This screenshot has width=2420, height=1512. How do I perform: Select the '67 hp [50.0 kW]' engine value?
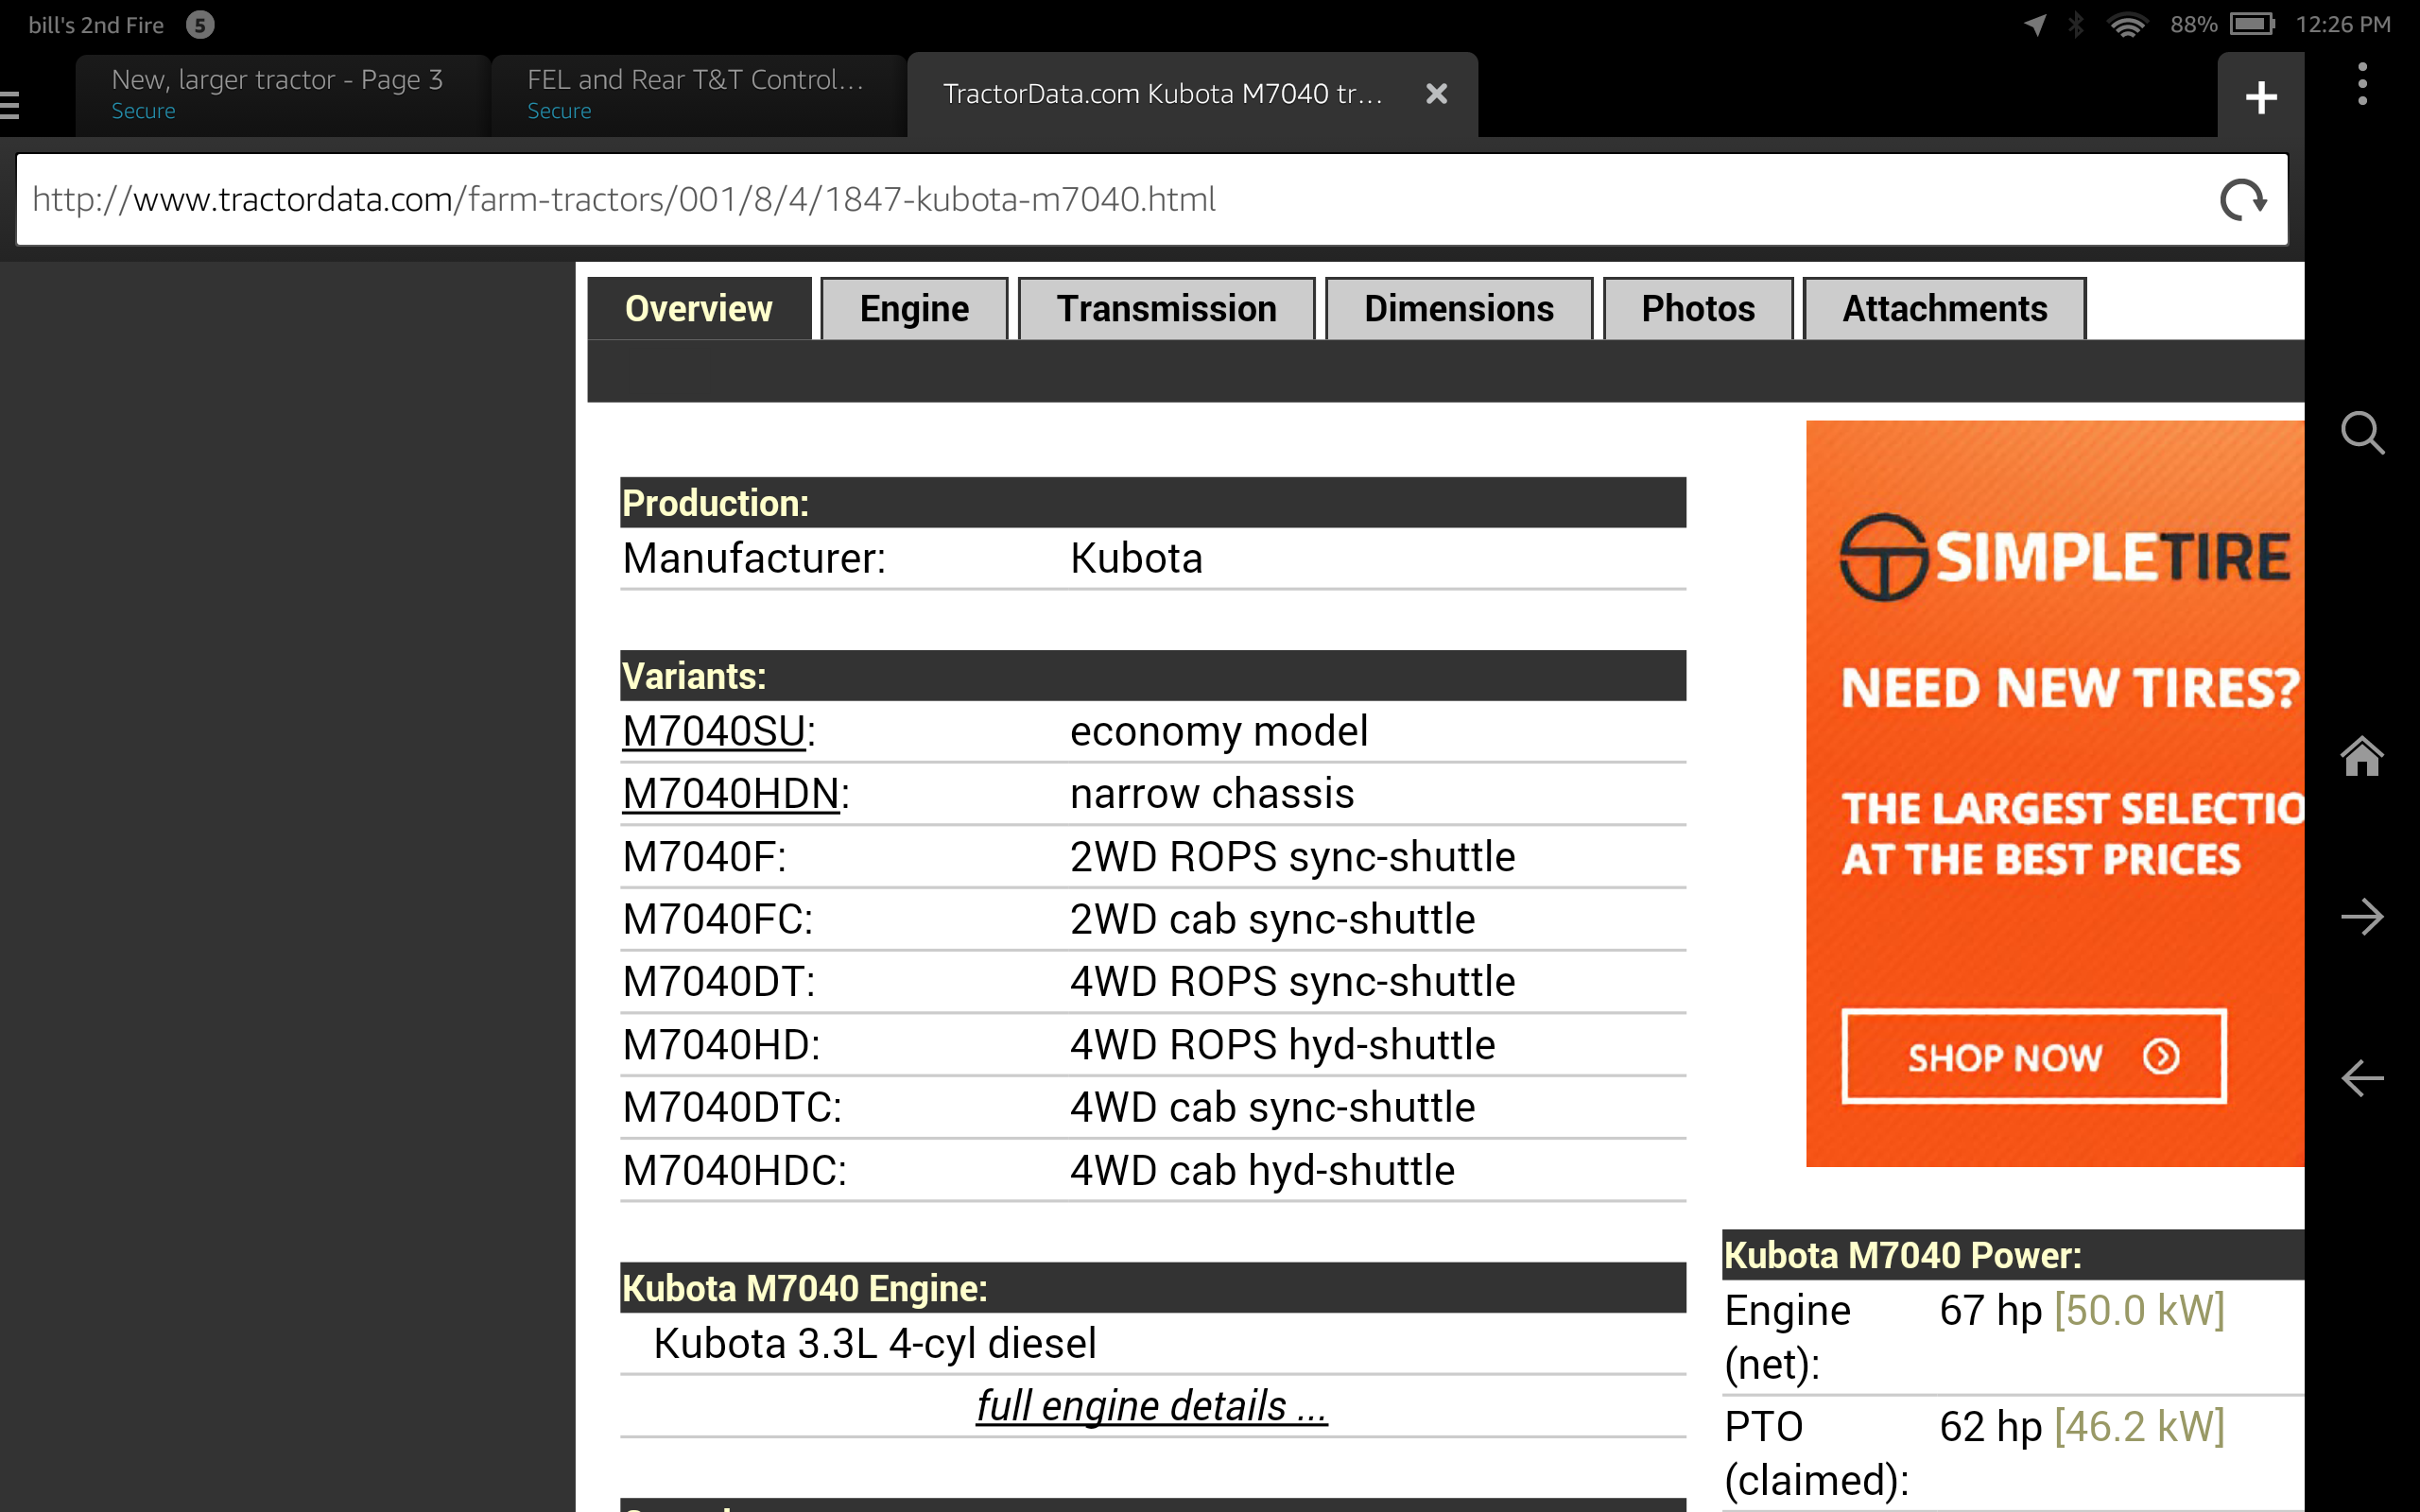tap(2082, 1310)
